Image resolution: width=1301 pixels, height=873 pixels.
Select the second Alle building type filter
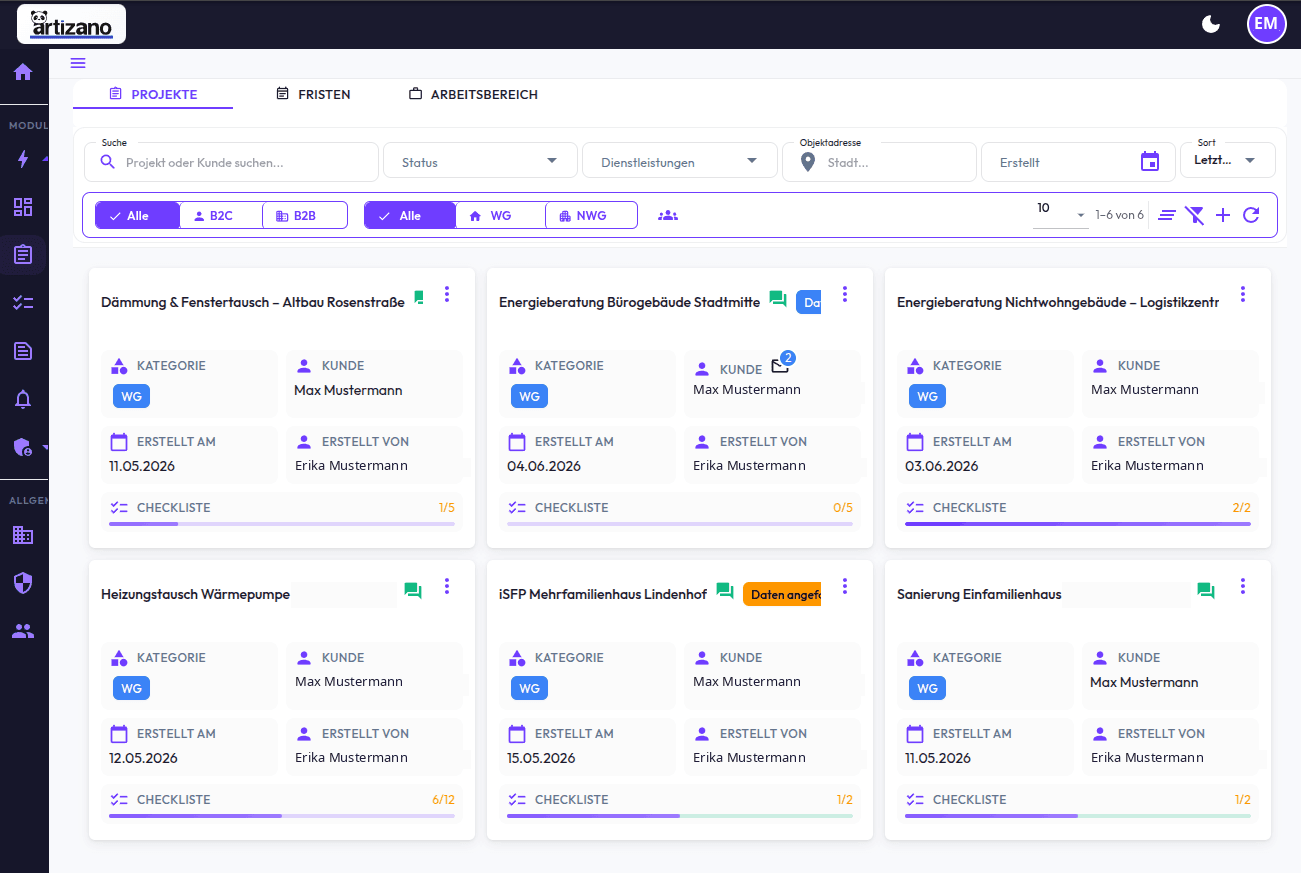(x=410, y=215)
